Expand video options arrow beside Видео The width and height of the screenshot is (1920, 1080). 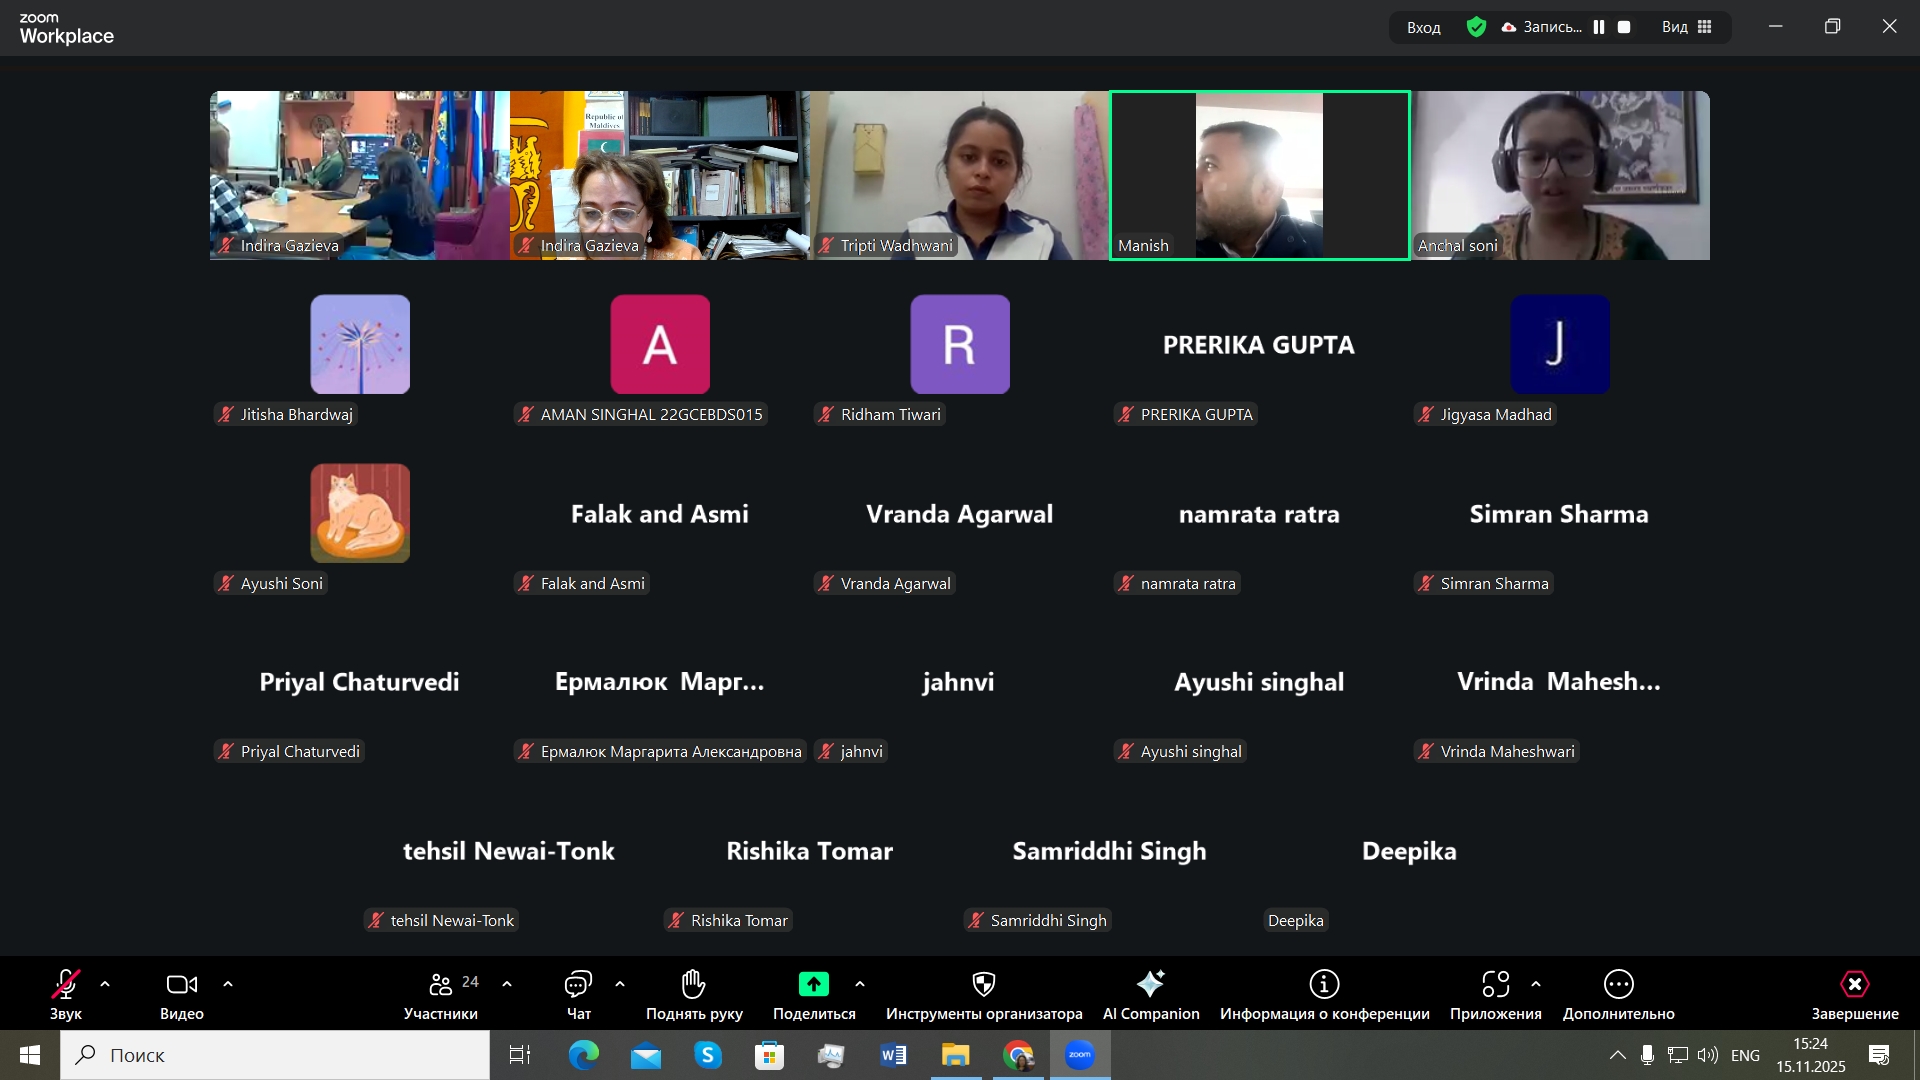pos(228,985)
